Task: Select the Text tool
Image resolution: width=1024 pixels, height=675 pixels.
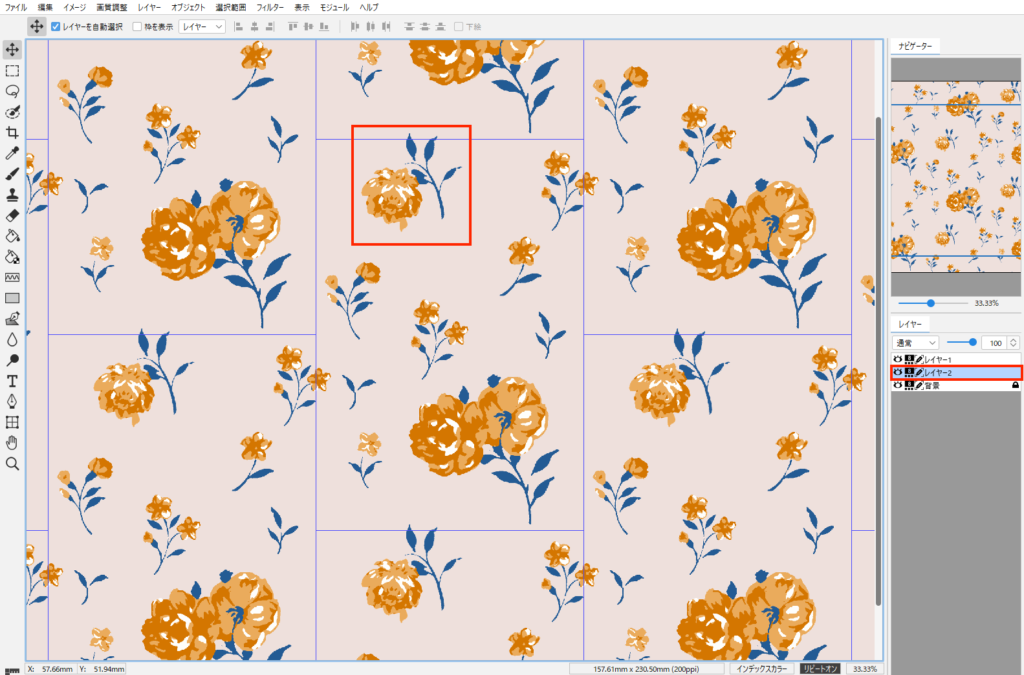Action: 12,381
